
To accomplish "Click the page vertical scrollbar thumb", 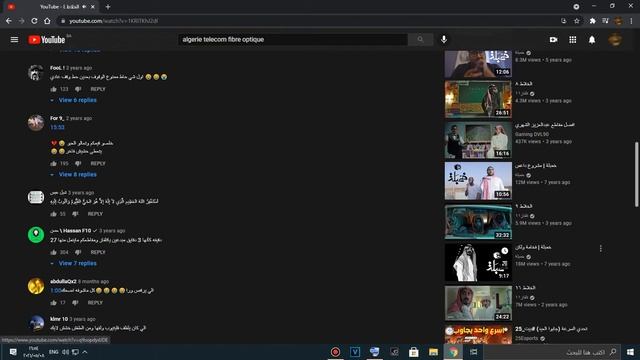I will [x=636, y=174].
